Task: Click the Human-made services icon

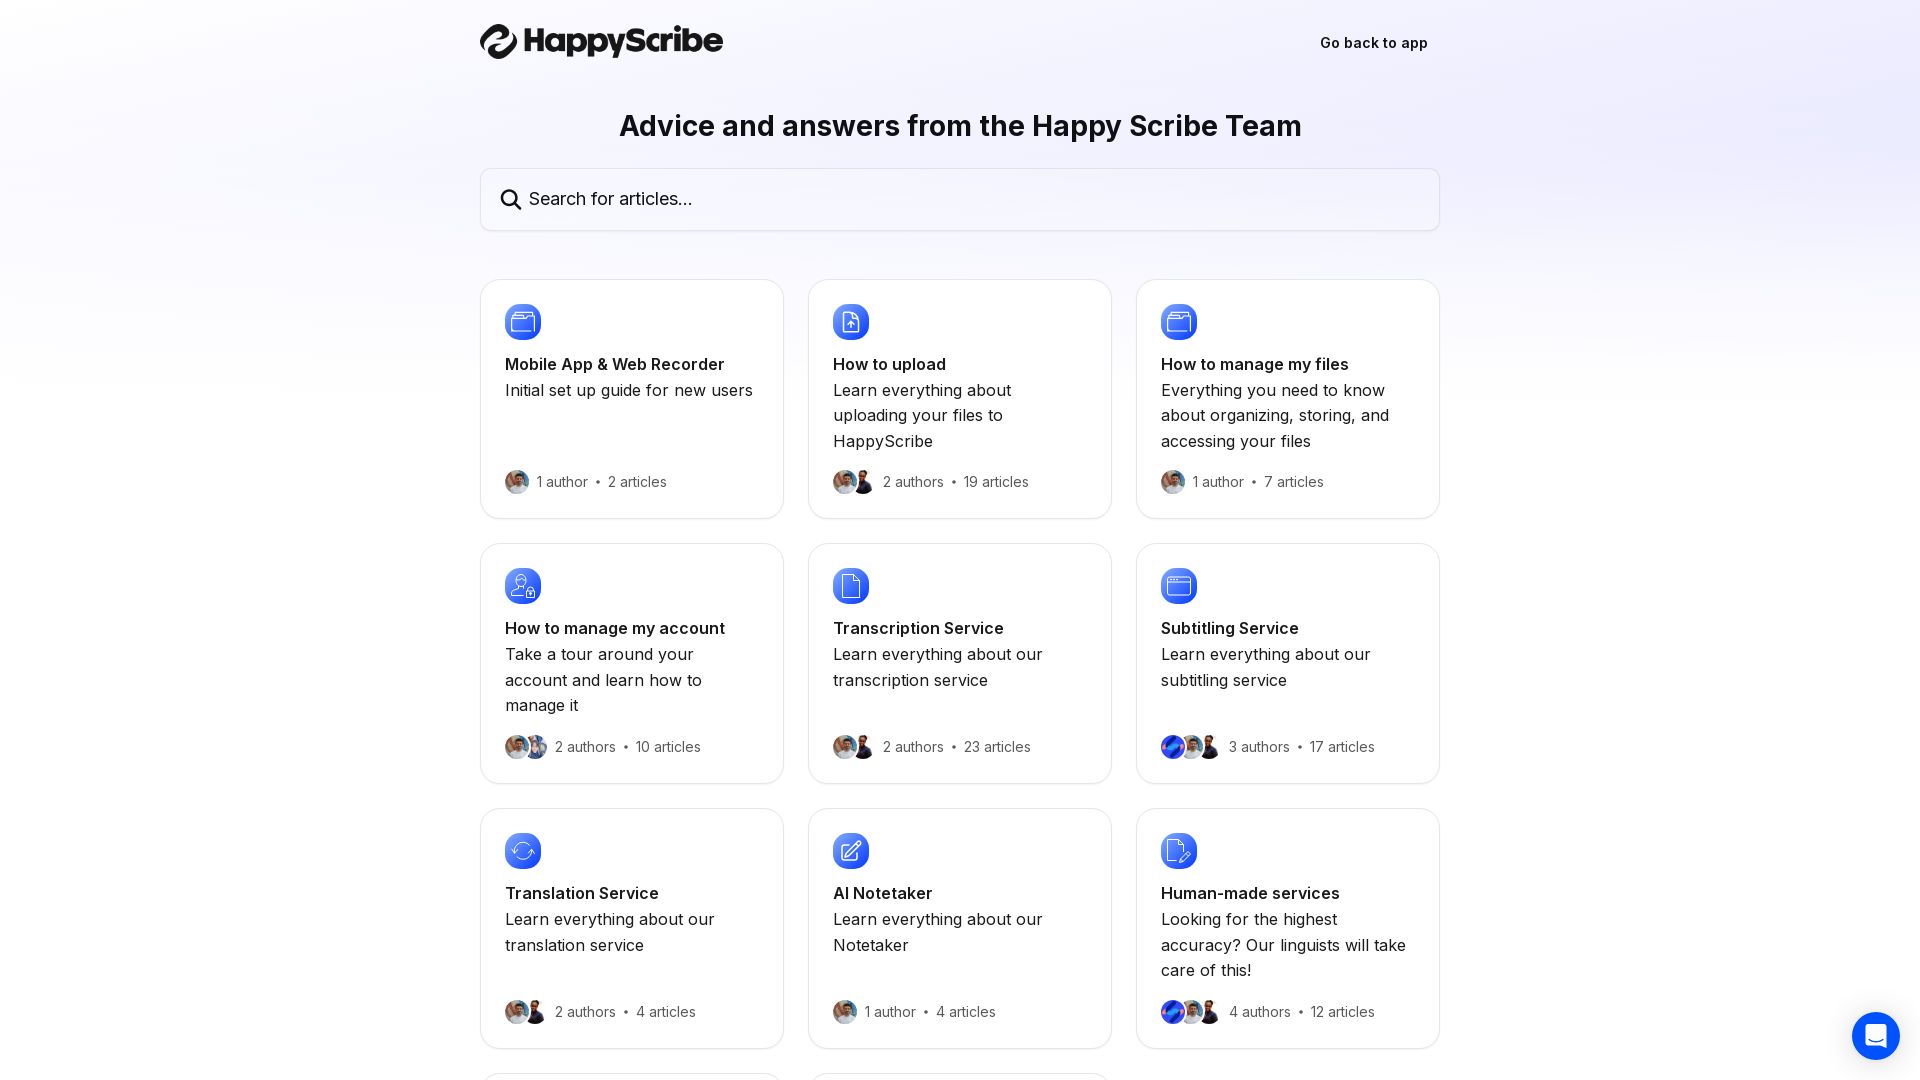Action: (x=1179, y=851)
